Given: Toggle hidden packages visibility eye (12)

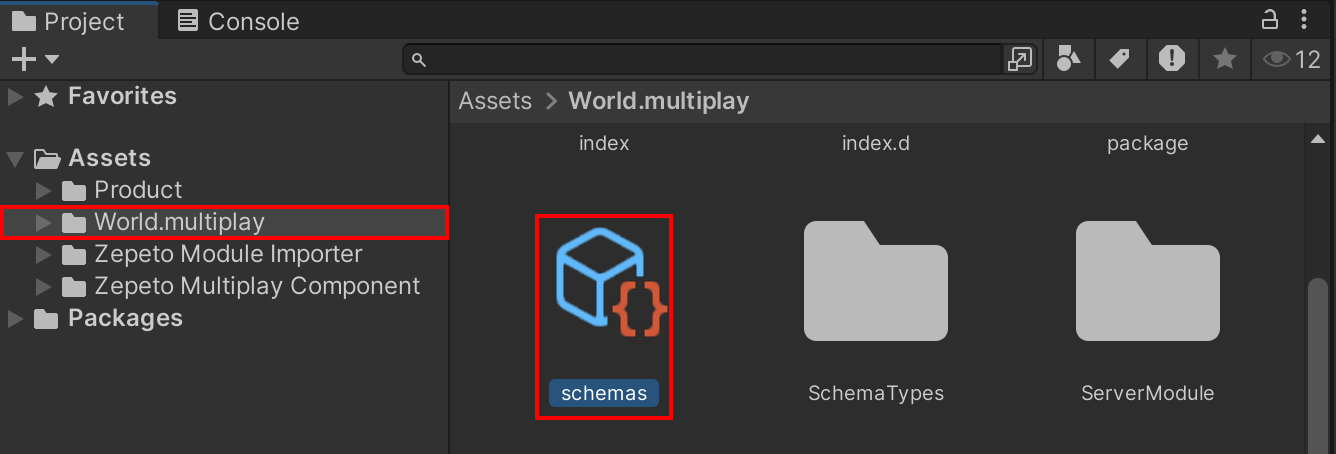Looking at the screenshot, I should point(1292,59).
